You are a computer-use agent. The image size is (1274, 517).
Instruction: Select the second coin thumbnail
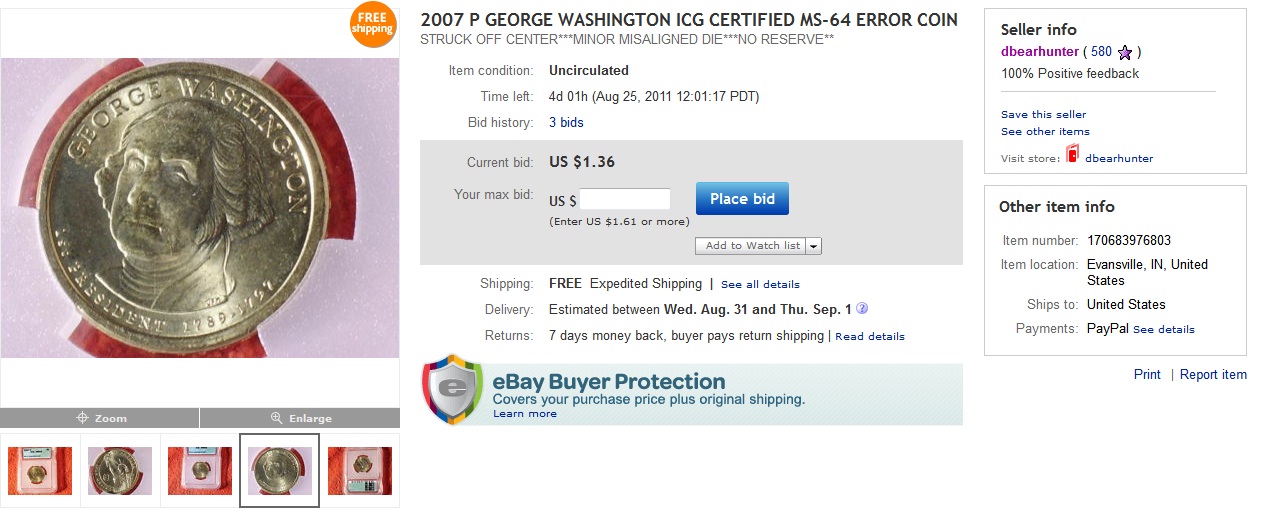click(x=120, y=471)
